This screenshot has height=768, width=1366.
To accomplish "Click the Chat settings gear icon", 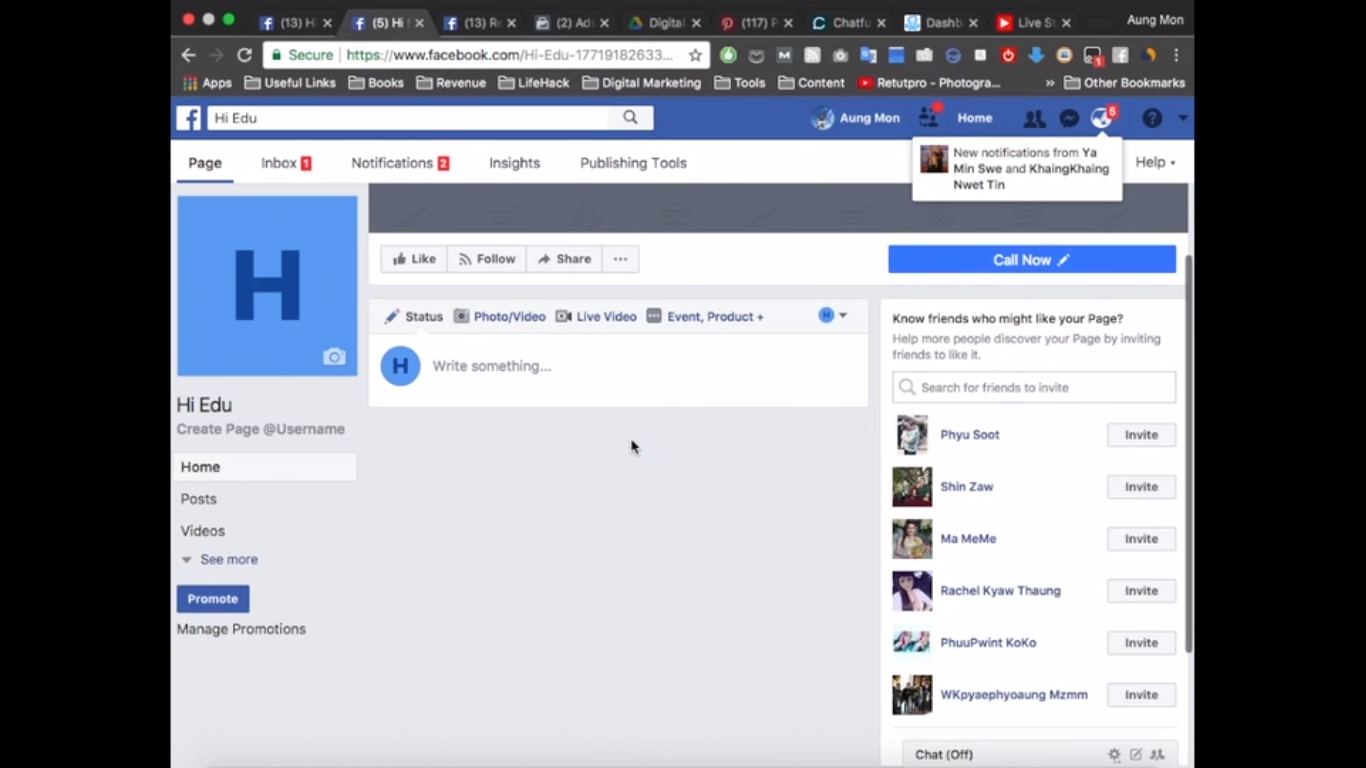I will tap(1114, 755).
